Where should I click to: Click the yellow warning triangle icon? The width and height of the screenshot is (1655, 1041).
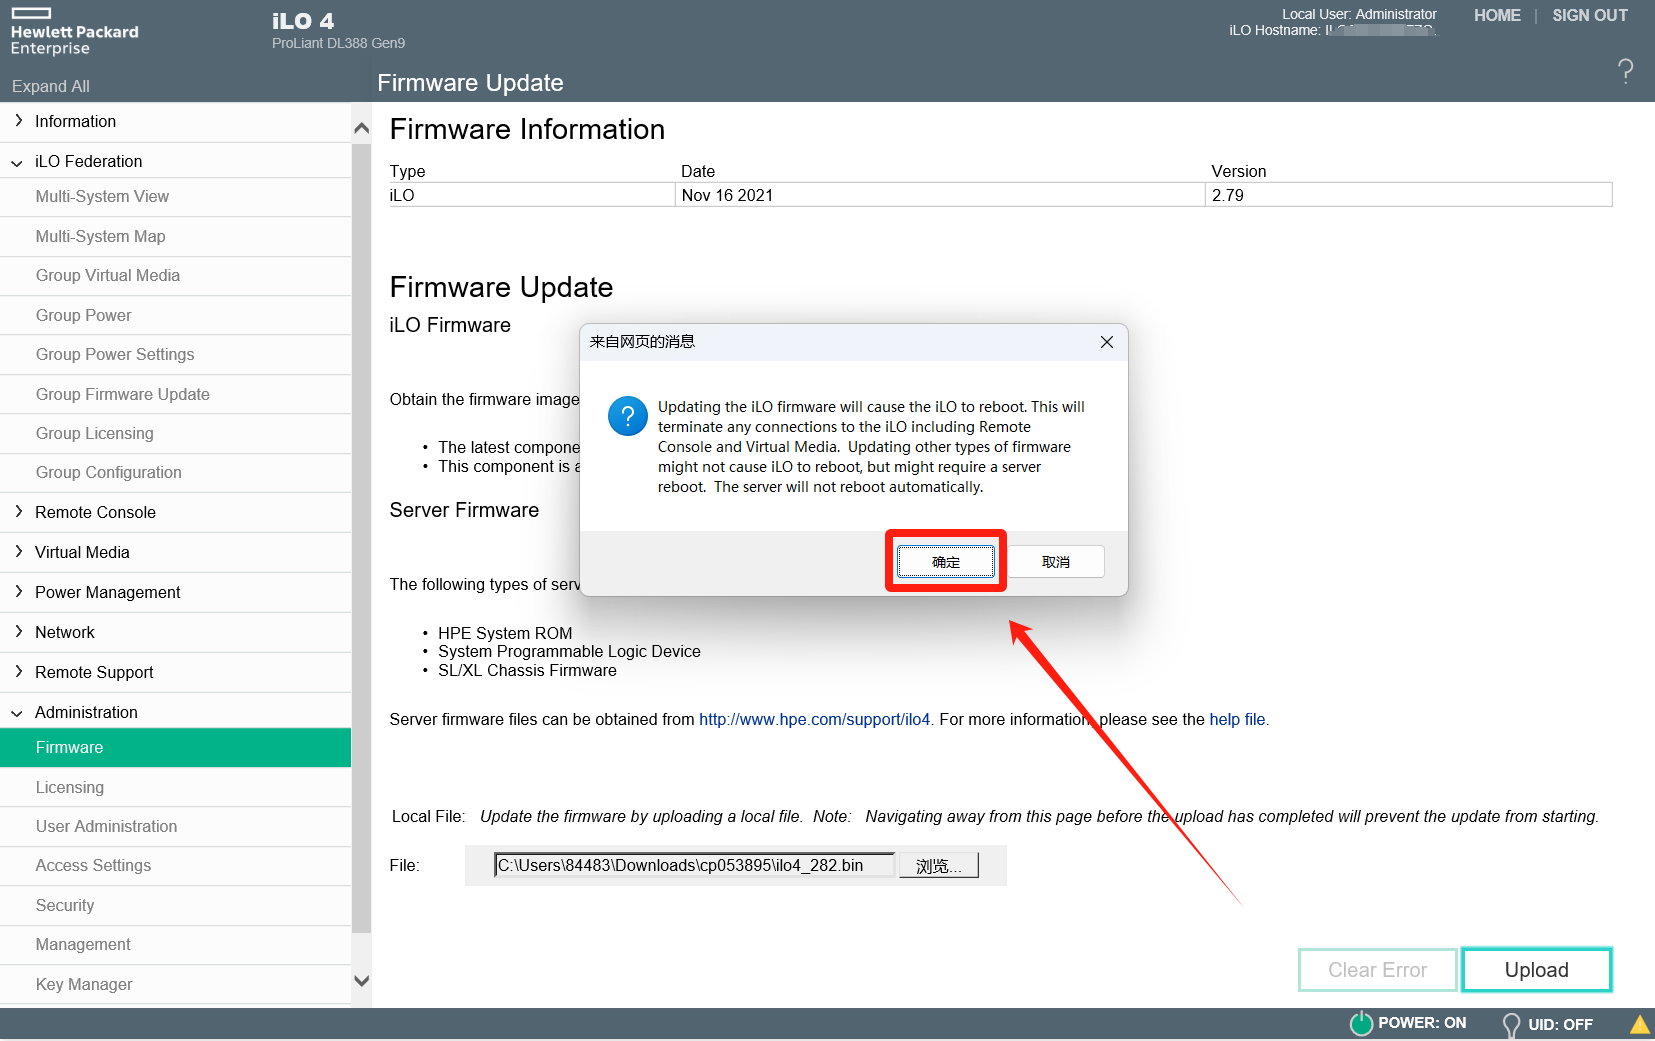tap(1640, 1024)
